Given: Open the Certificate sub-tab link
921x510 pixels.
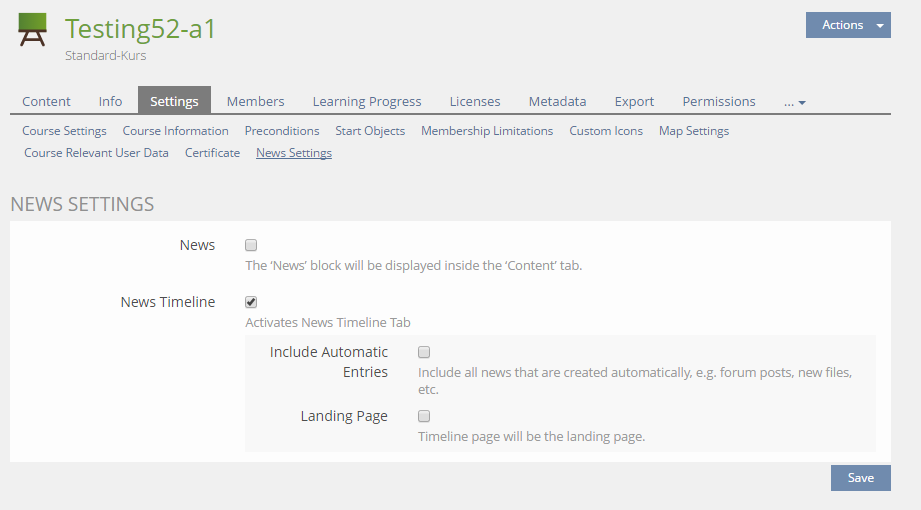Looking at the screenshot, I should click(x=212, y=153).
